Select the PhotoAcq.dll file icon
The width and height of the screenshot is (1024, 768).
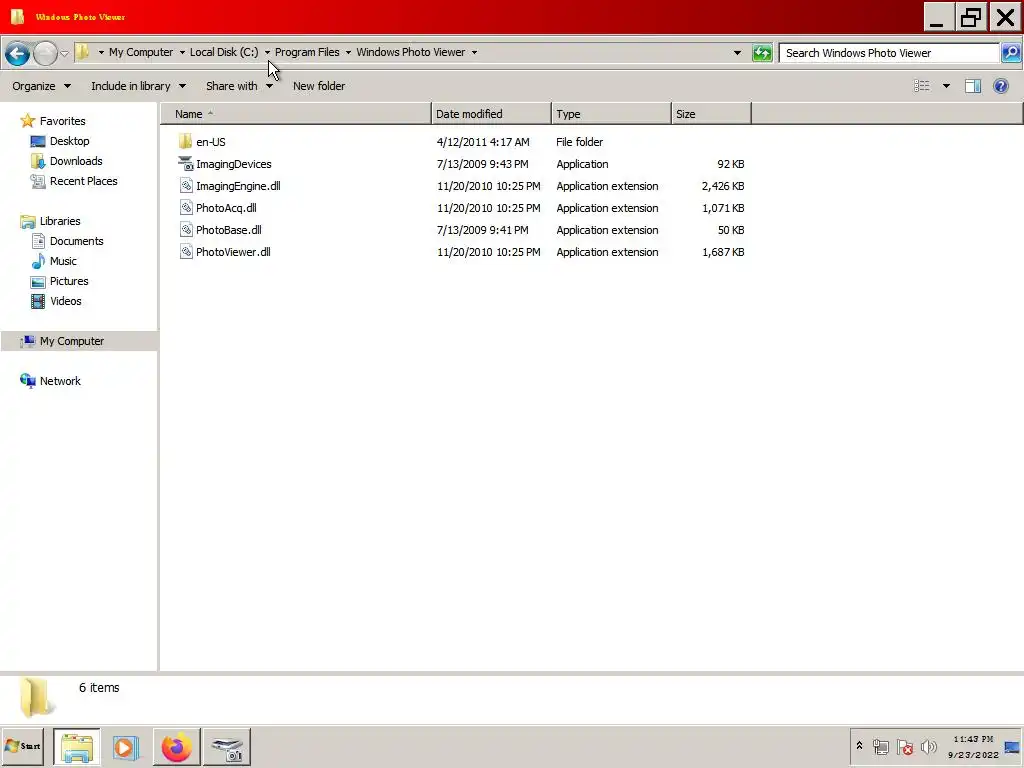pyautogui.click(x=186, y=208)
